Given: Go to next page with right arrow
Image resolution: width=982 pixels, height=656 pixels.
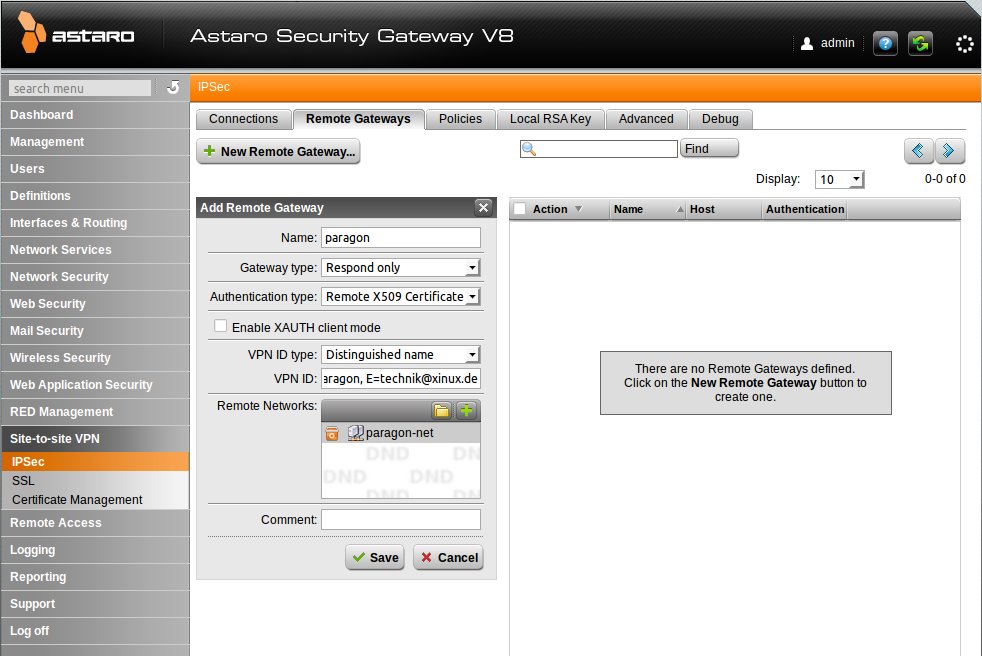Looking at the screenshot, I should [x=950, y=151].
